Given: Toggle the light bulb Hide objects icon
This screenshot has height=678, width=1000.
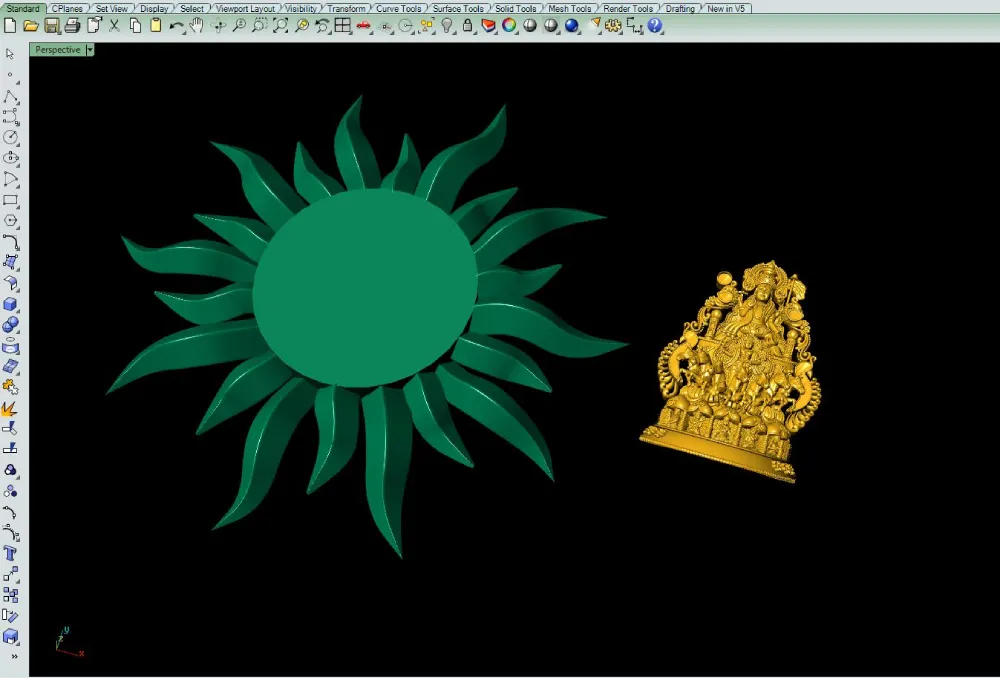Looking at the screenshot, I should click(447, 26).
